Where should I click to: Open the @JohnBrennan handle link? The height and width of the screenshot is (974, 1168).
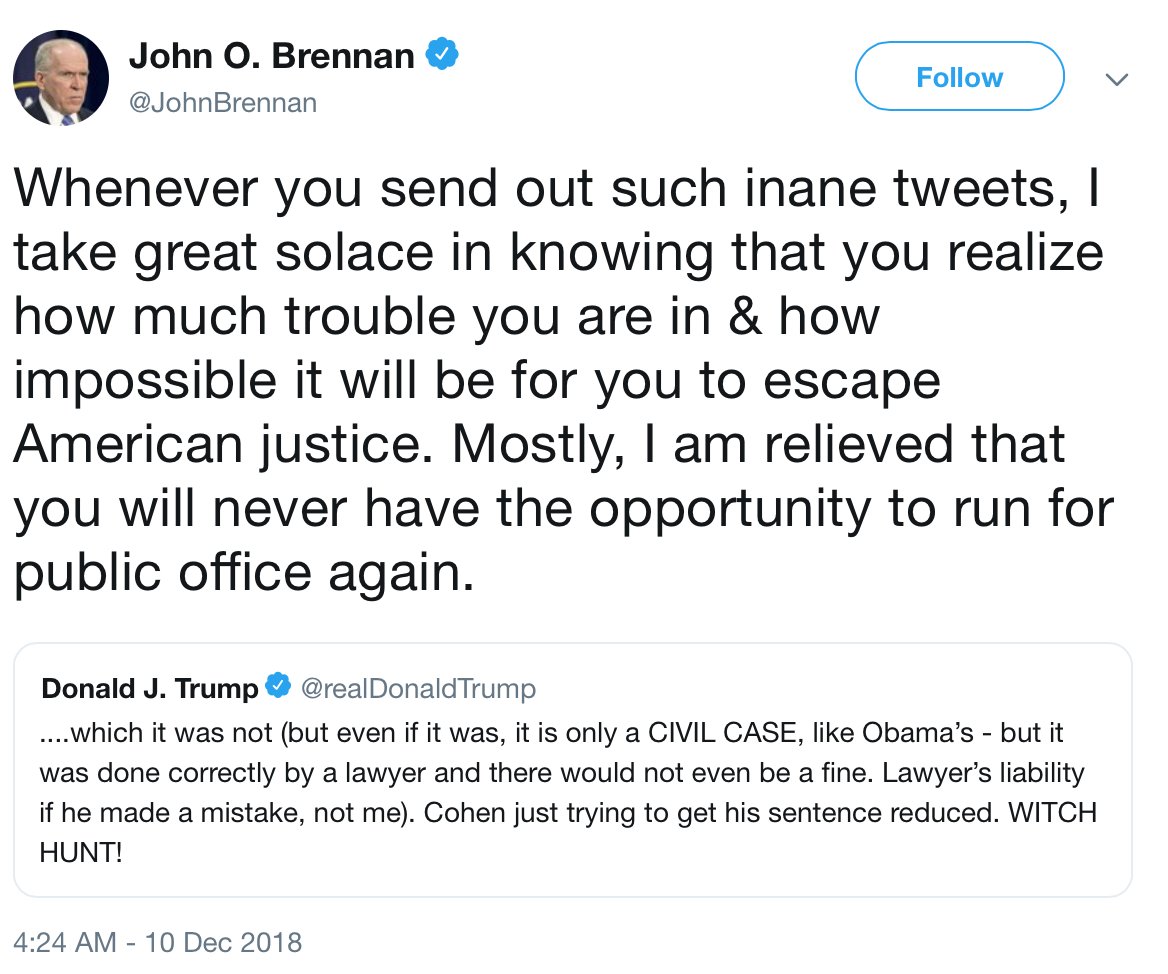[x=223, y=102]
